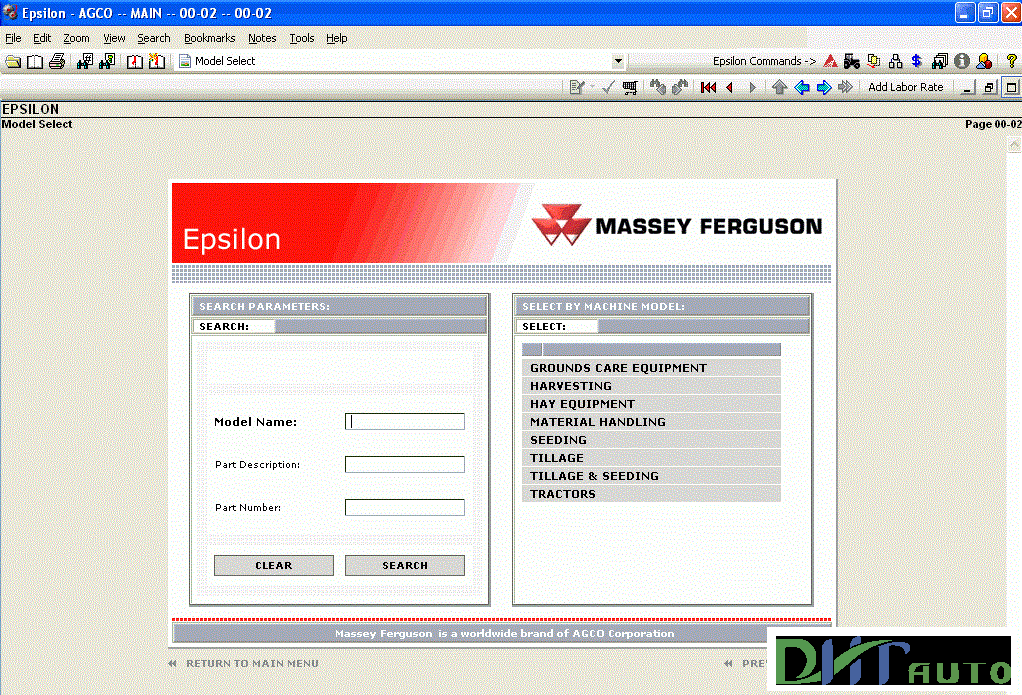The image size is (1022, 695).
Task: Click the black tractor icon
Action: tap(852, 61)
